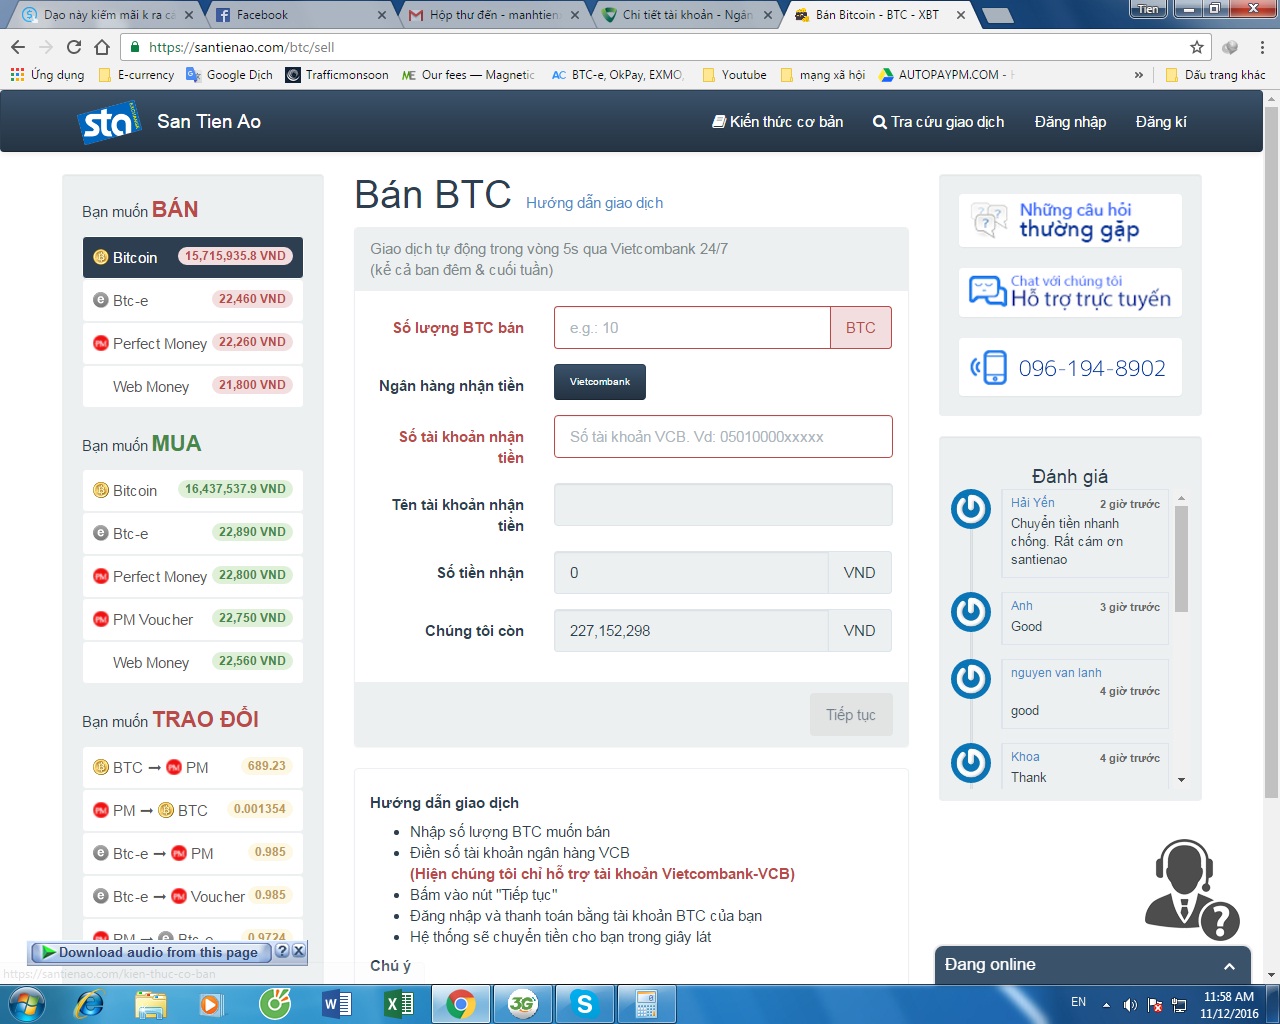This screenshot has width=1280, height=1024.
Task: Select the Vietcombank bank button
Action: 600,382
